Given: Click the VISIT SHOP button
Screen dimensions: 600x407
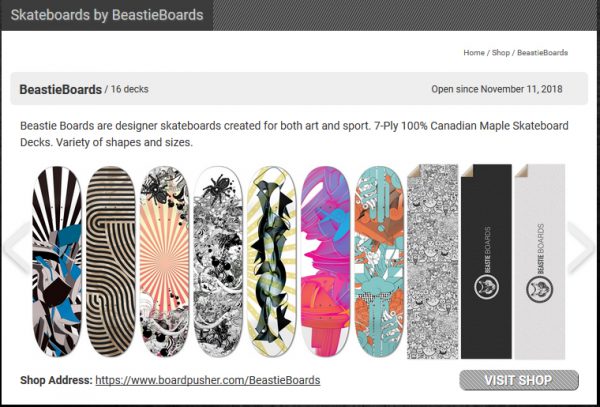Looking at the screenshot, I should click(x=519, y=380).
